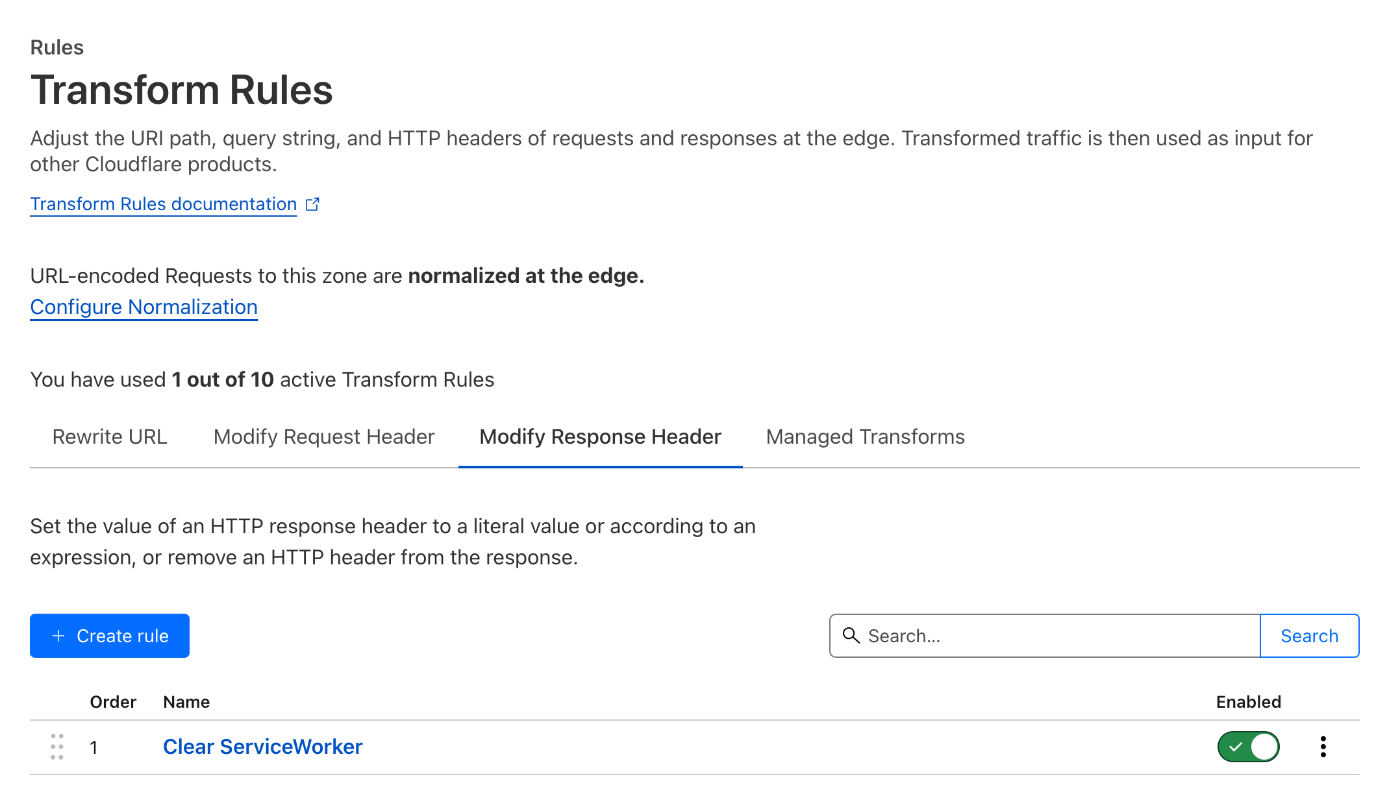Click the Create rule button
The image size is (1400, 807).
[x=110, y=636]
